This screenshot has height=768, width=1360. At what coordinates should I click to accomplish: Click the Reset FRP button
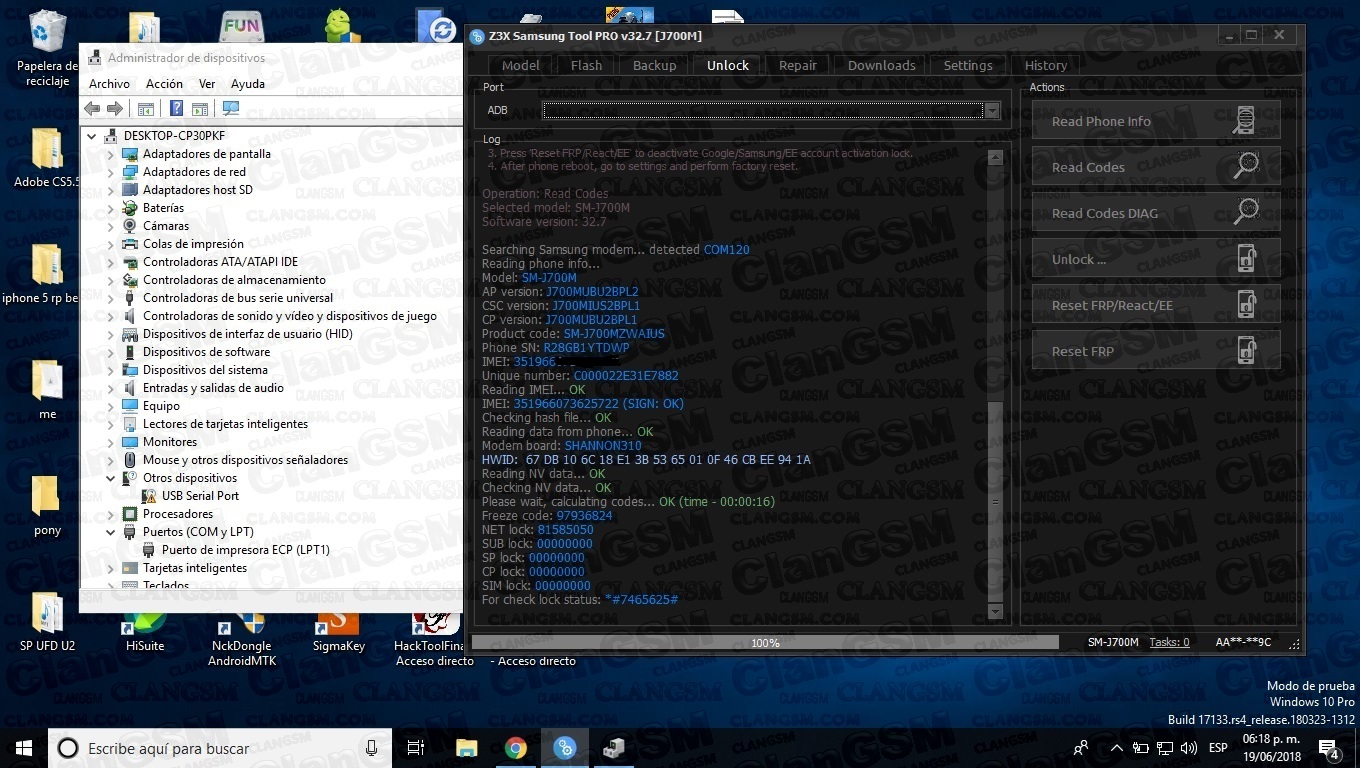[x=1156, y=351]
